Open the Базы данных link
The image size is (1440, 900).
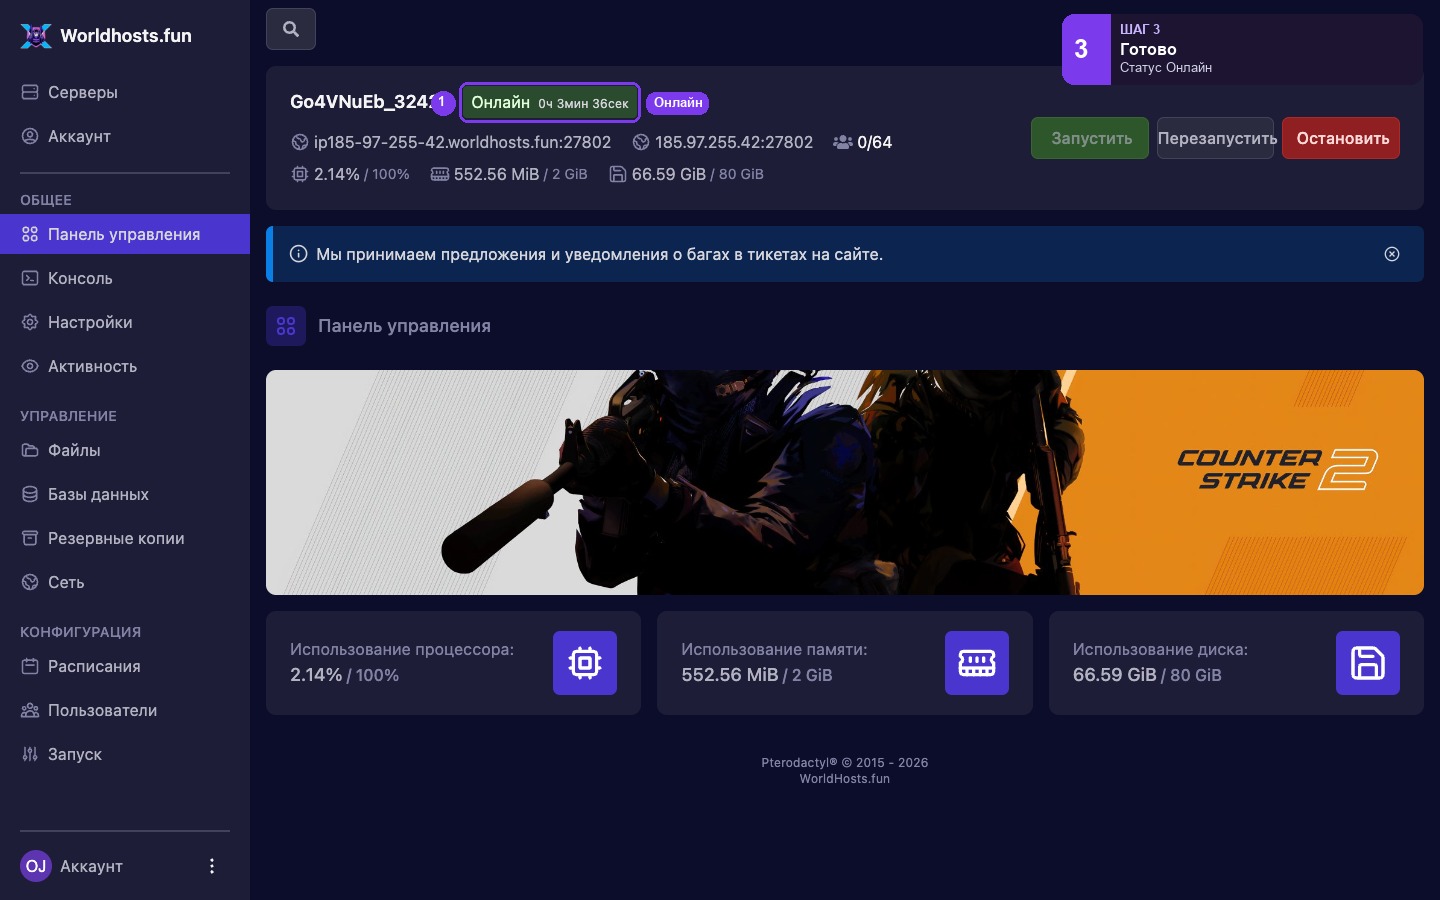click(x=125, y=494)
